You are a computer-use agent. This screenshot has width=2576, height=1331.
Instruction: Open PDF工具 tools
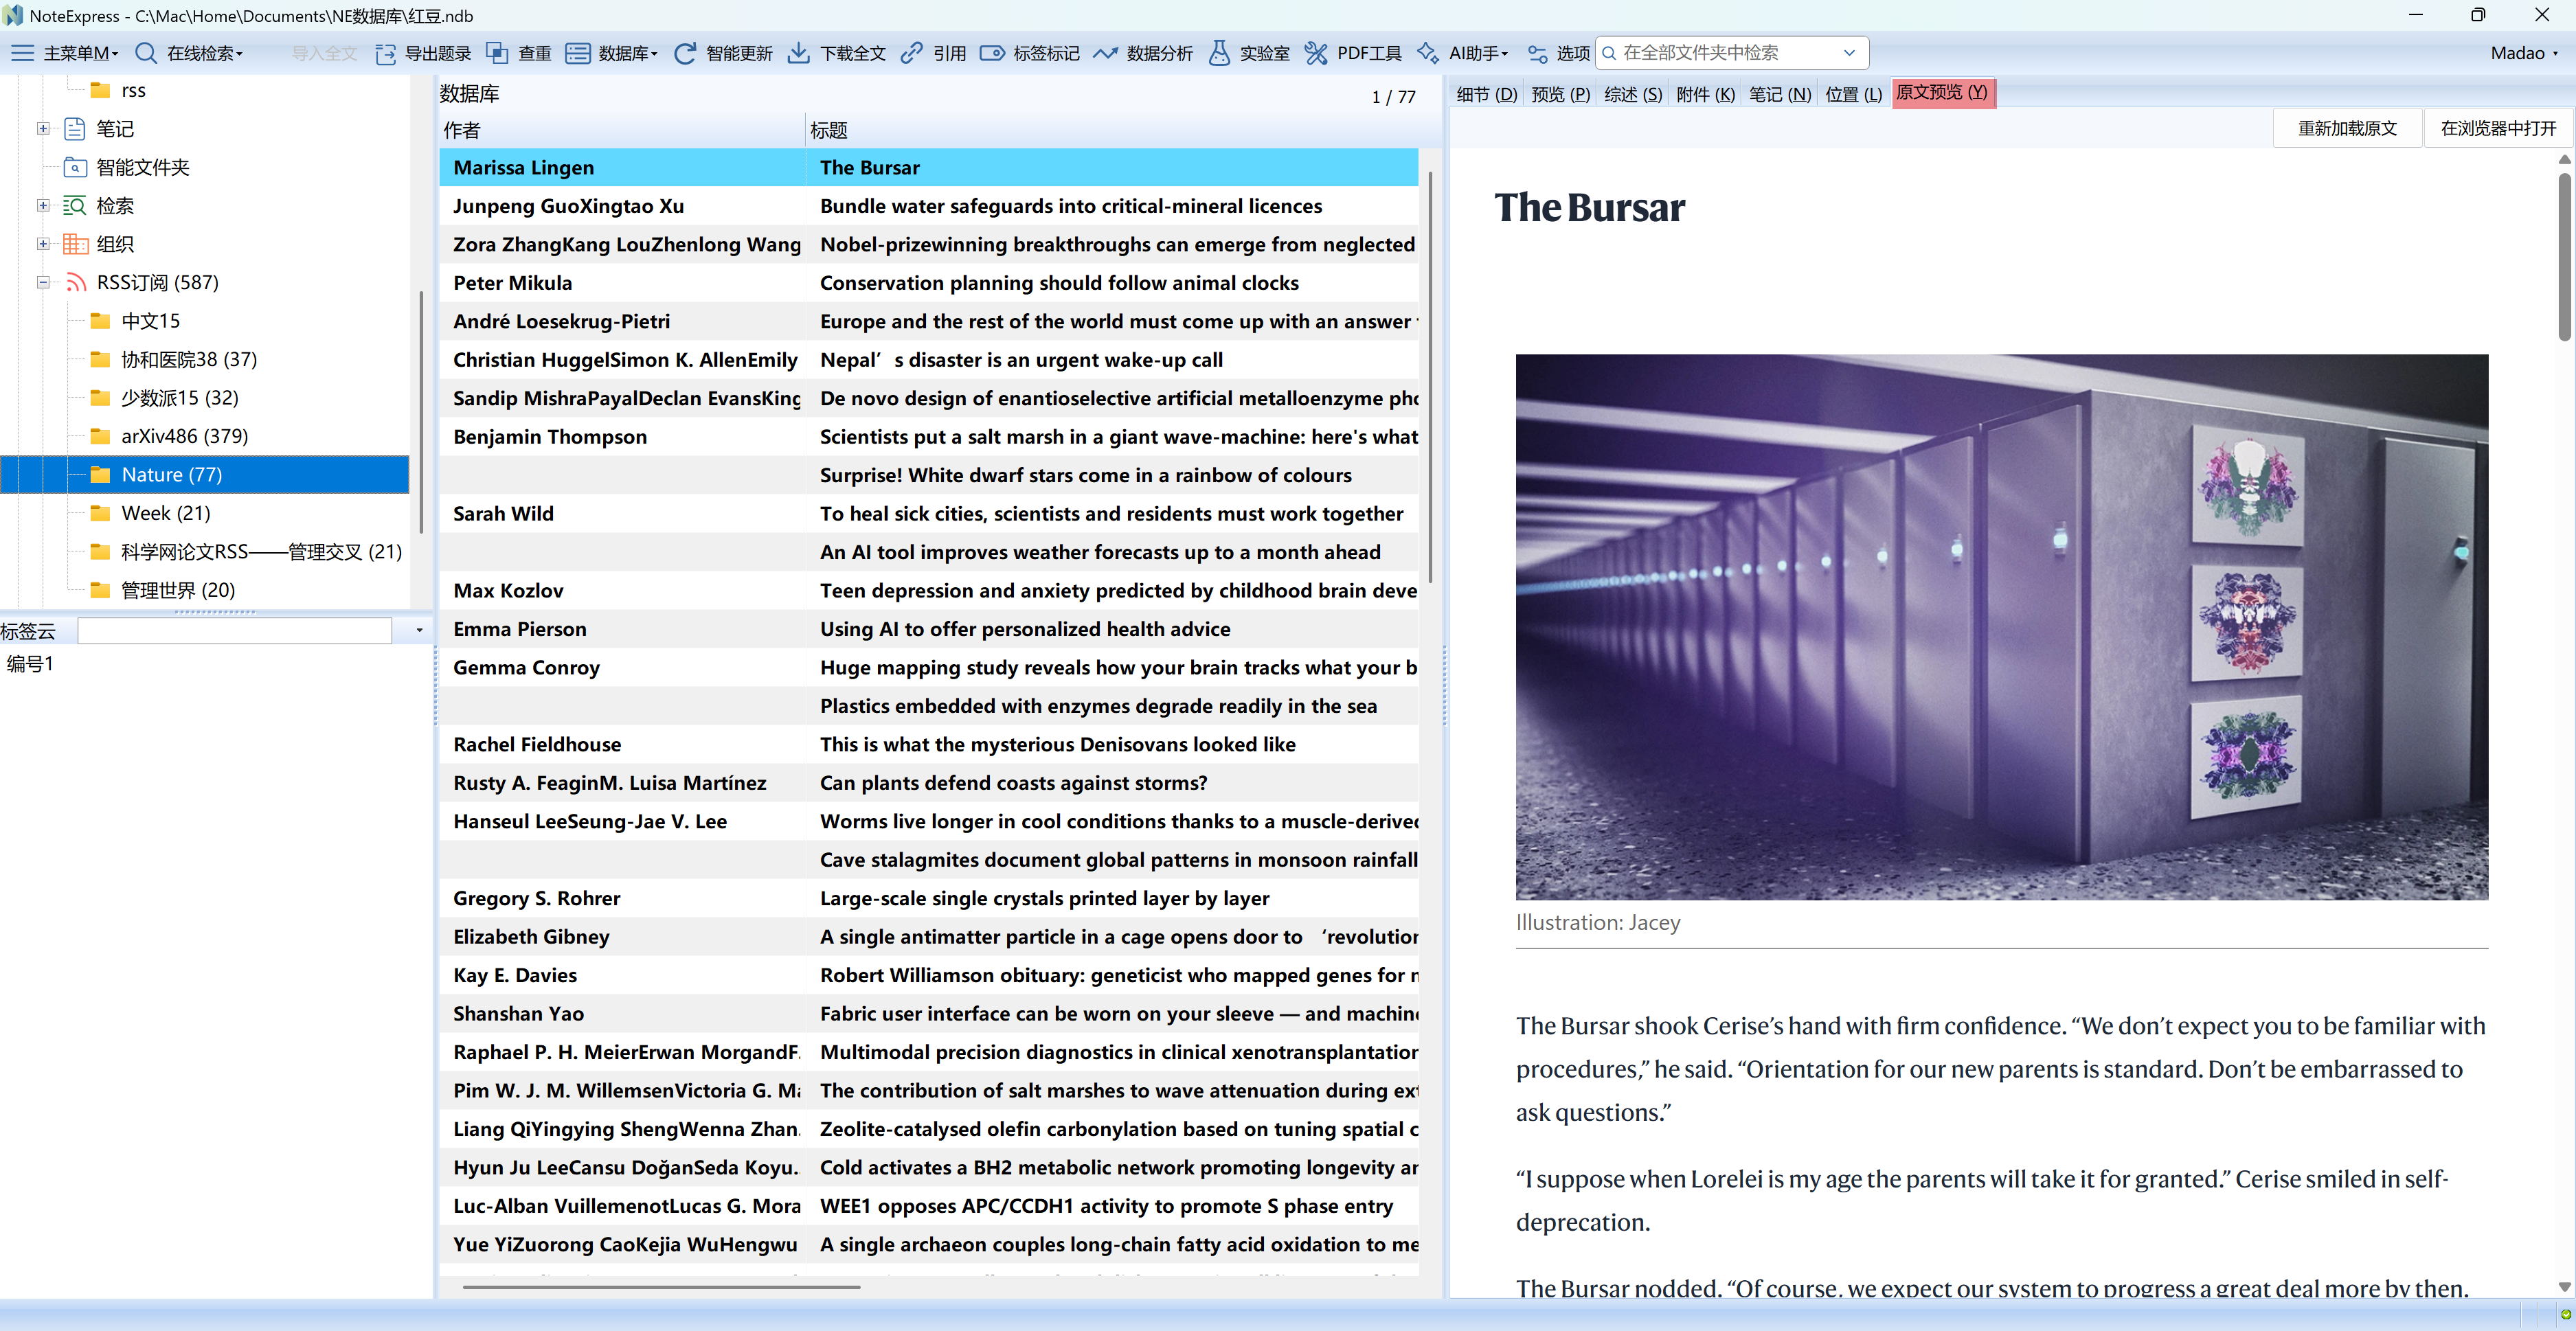point(1353,53)
